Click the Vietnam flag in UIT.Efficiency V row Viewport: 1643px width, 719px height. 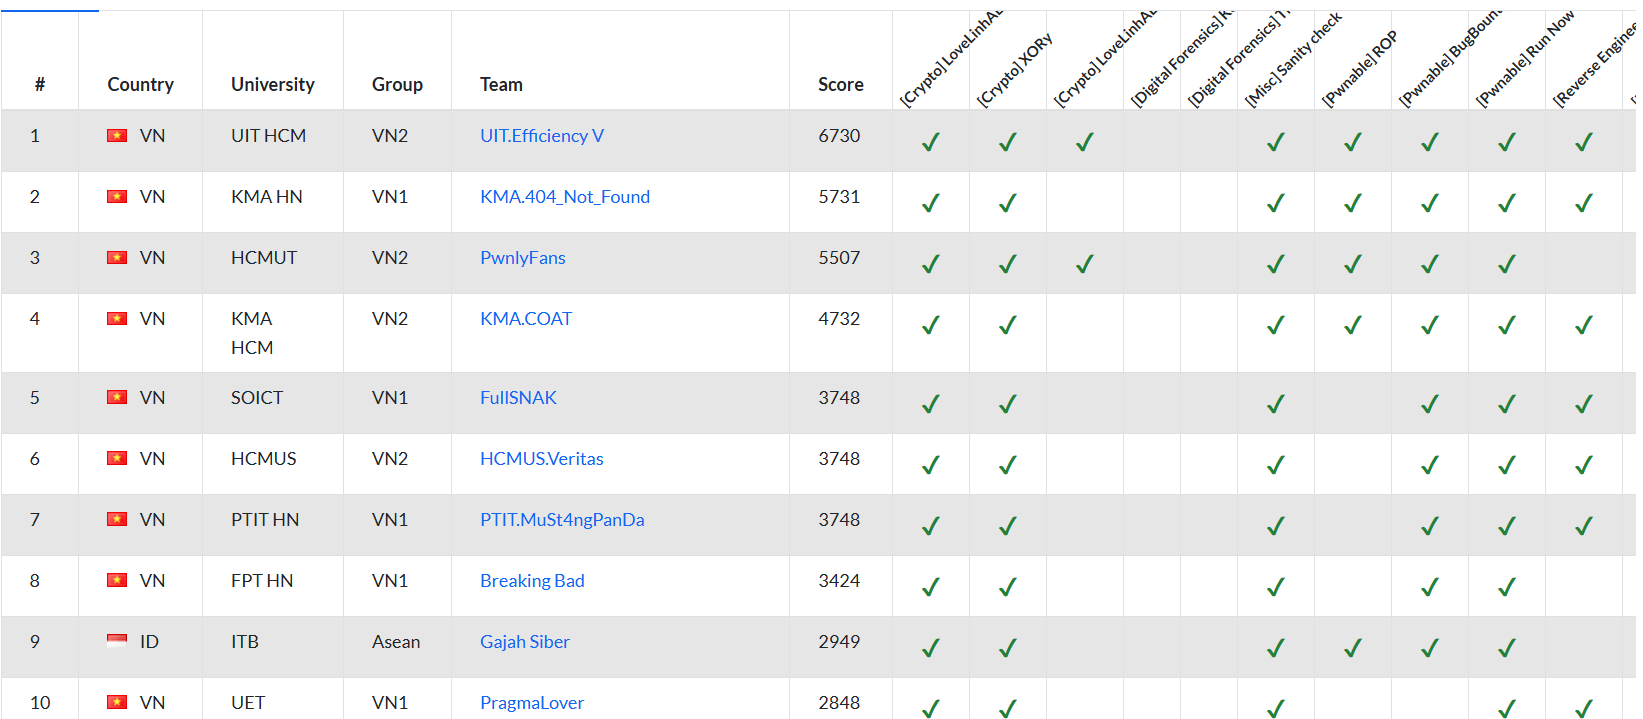tap(117, 136)
